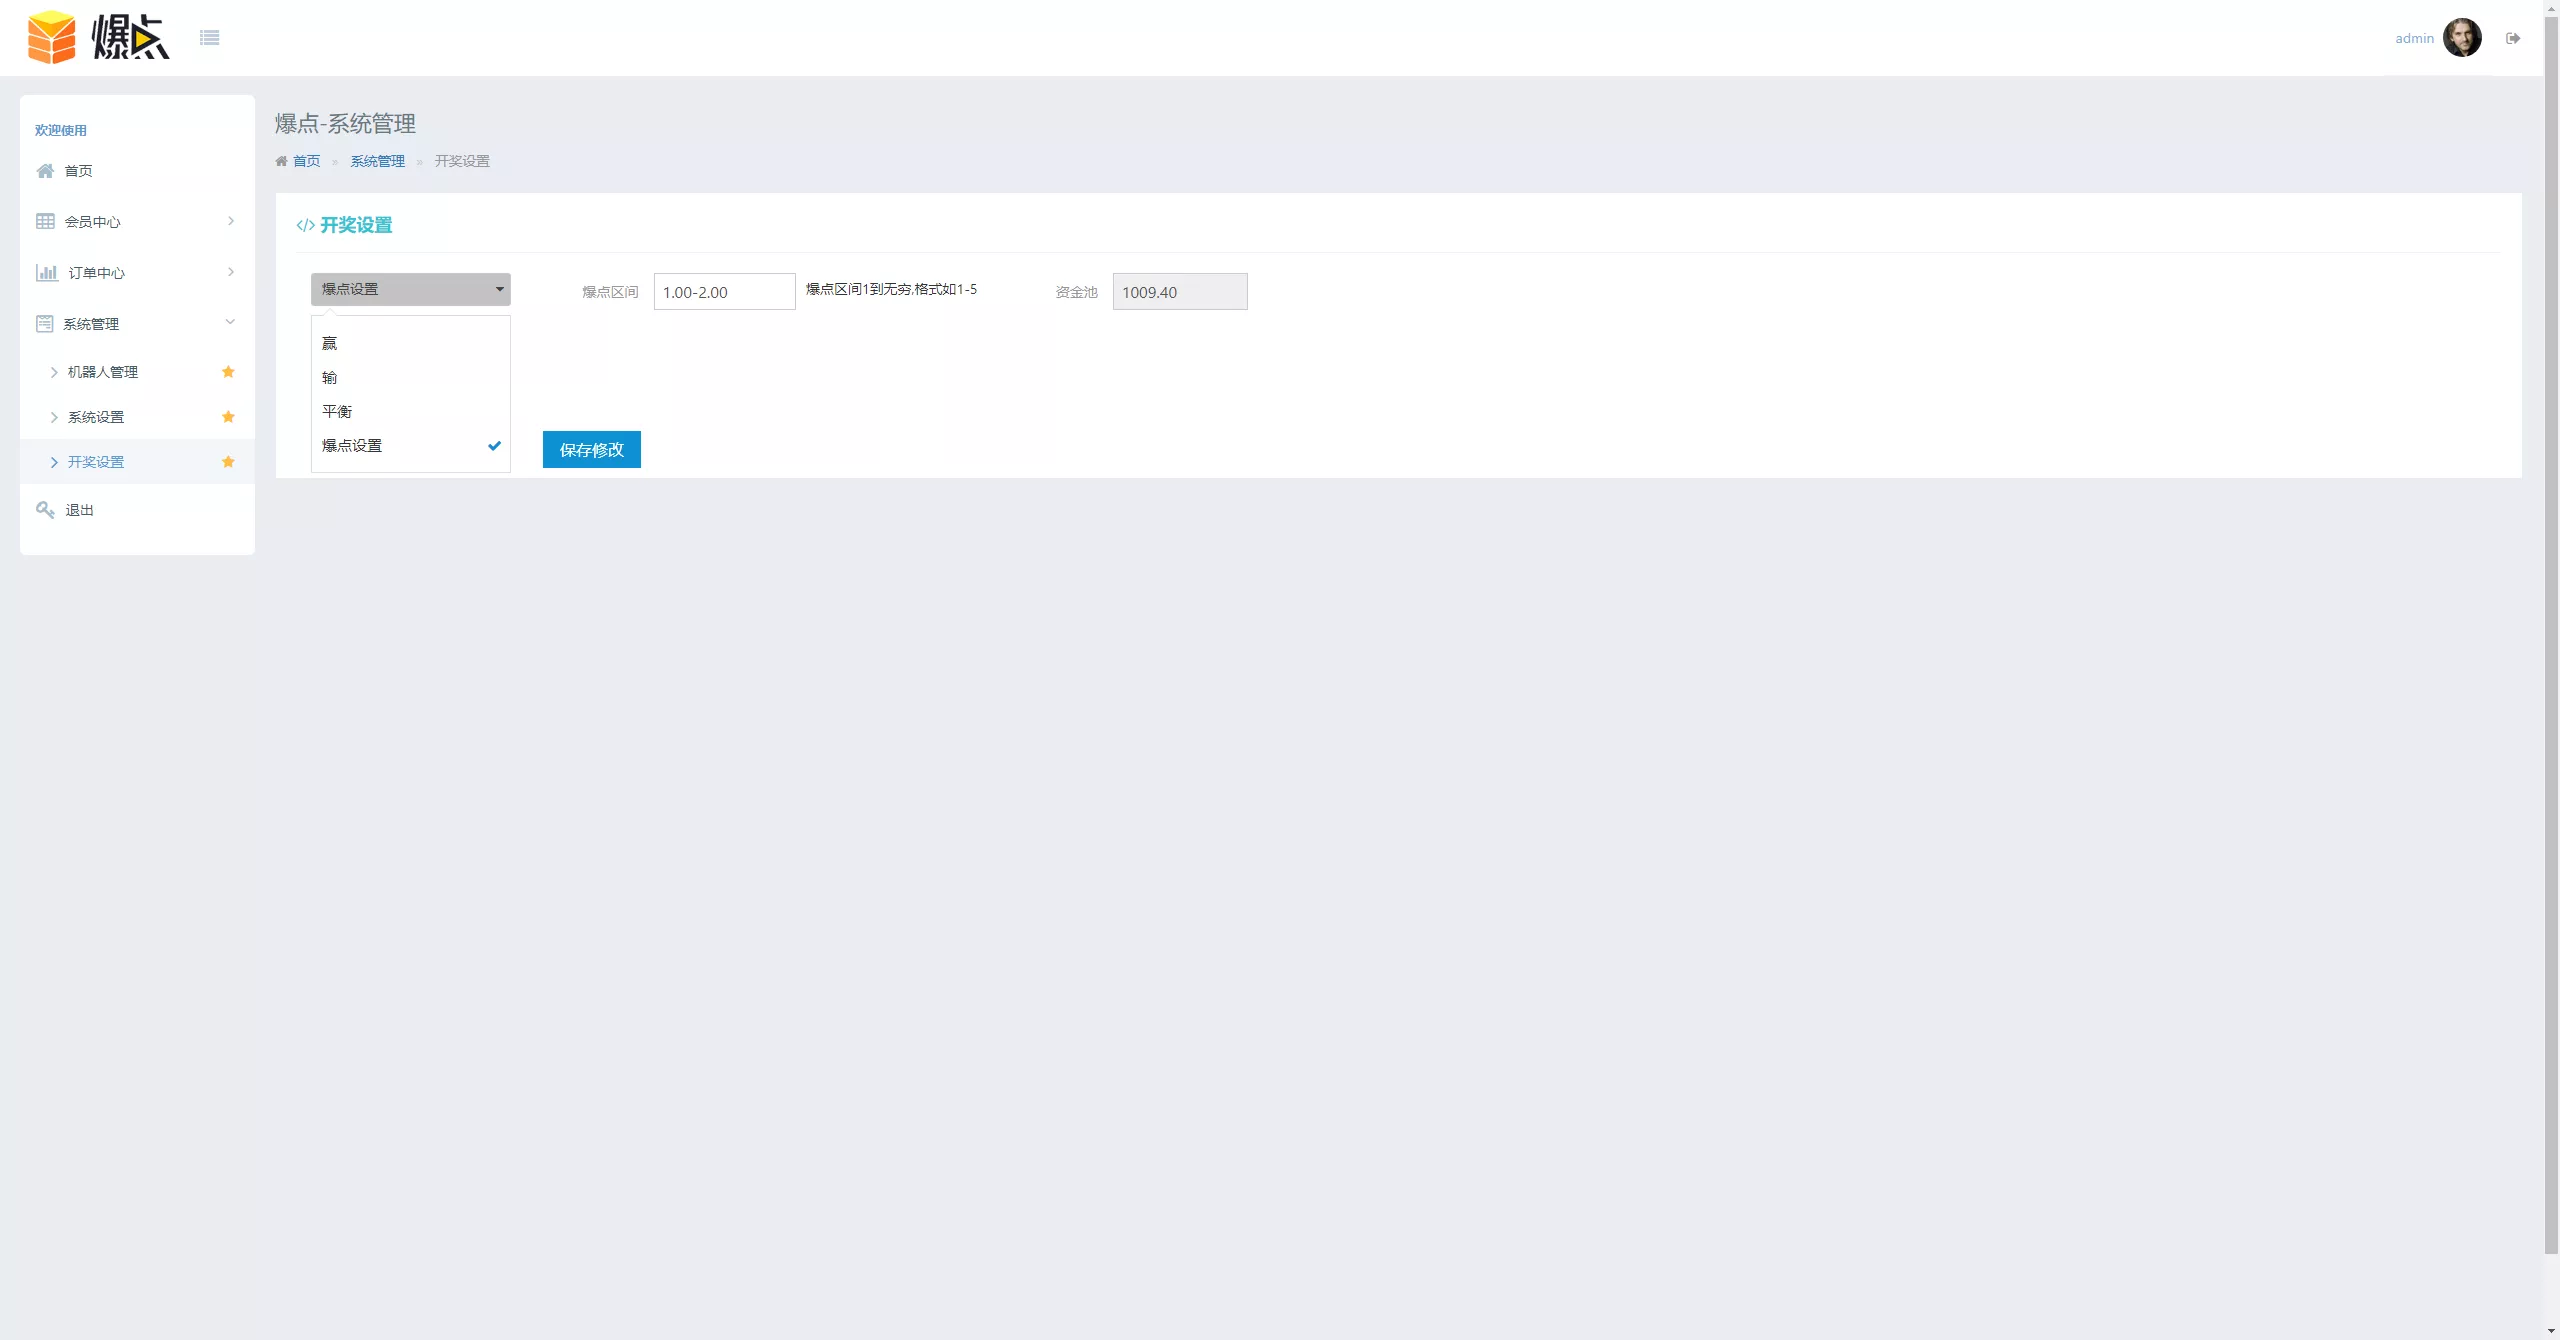The width and height of the screenshot is (2560, 1340).
Task: Click the star icon next to 机器人管理
Action: [x=228, y=372]
